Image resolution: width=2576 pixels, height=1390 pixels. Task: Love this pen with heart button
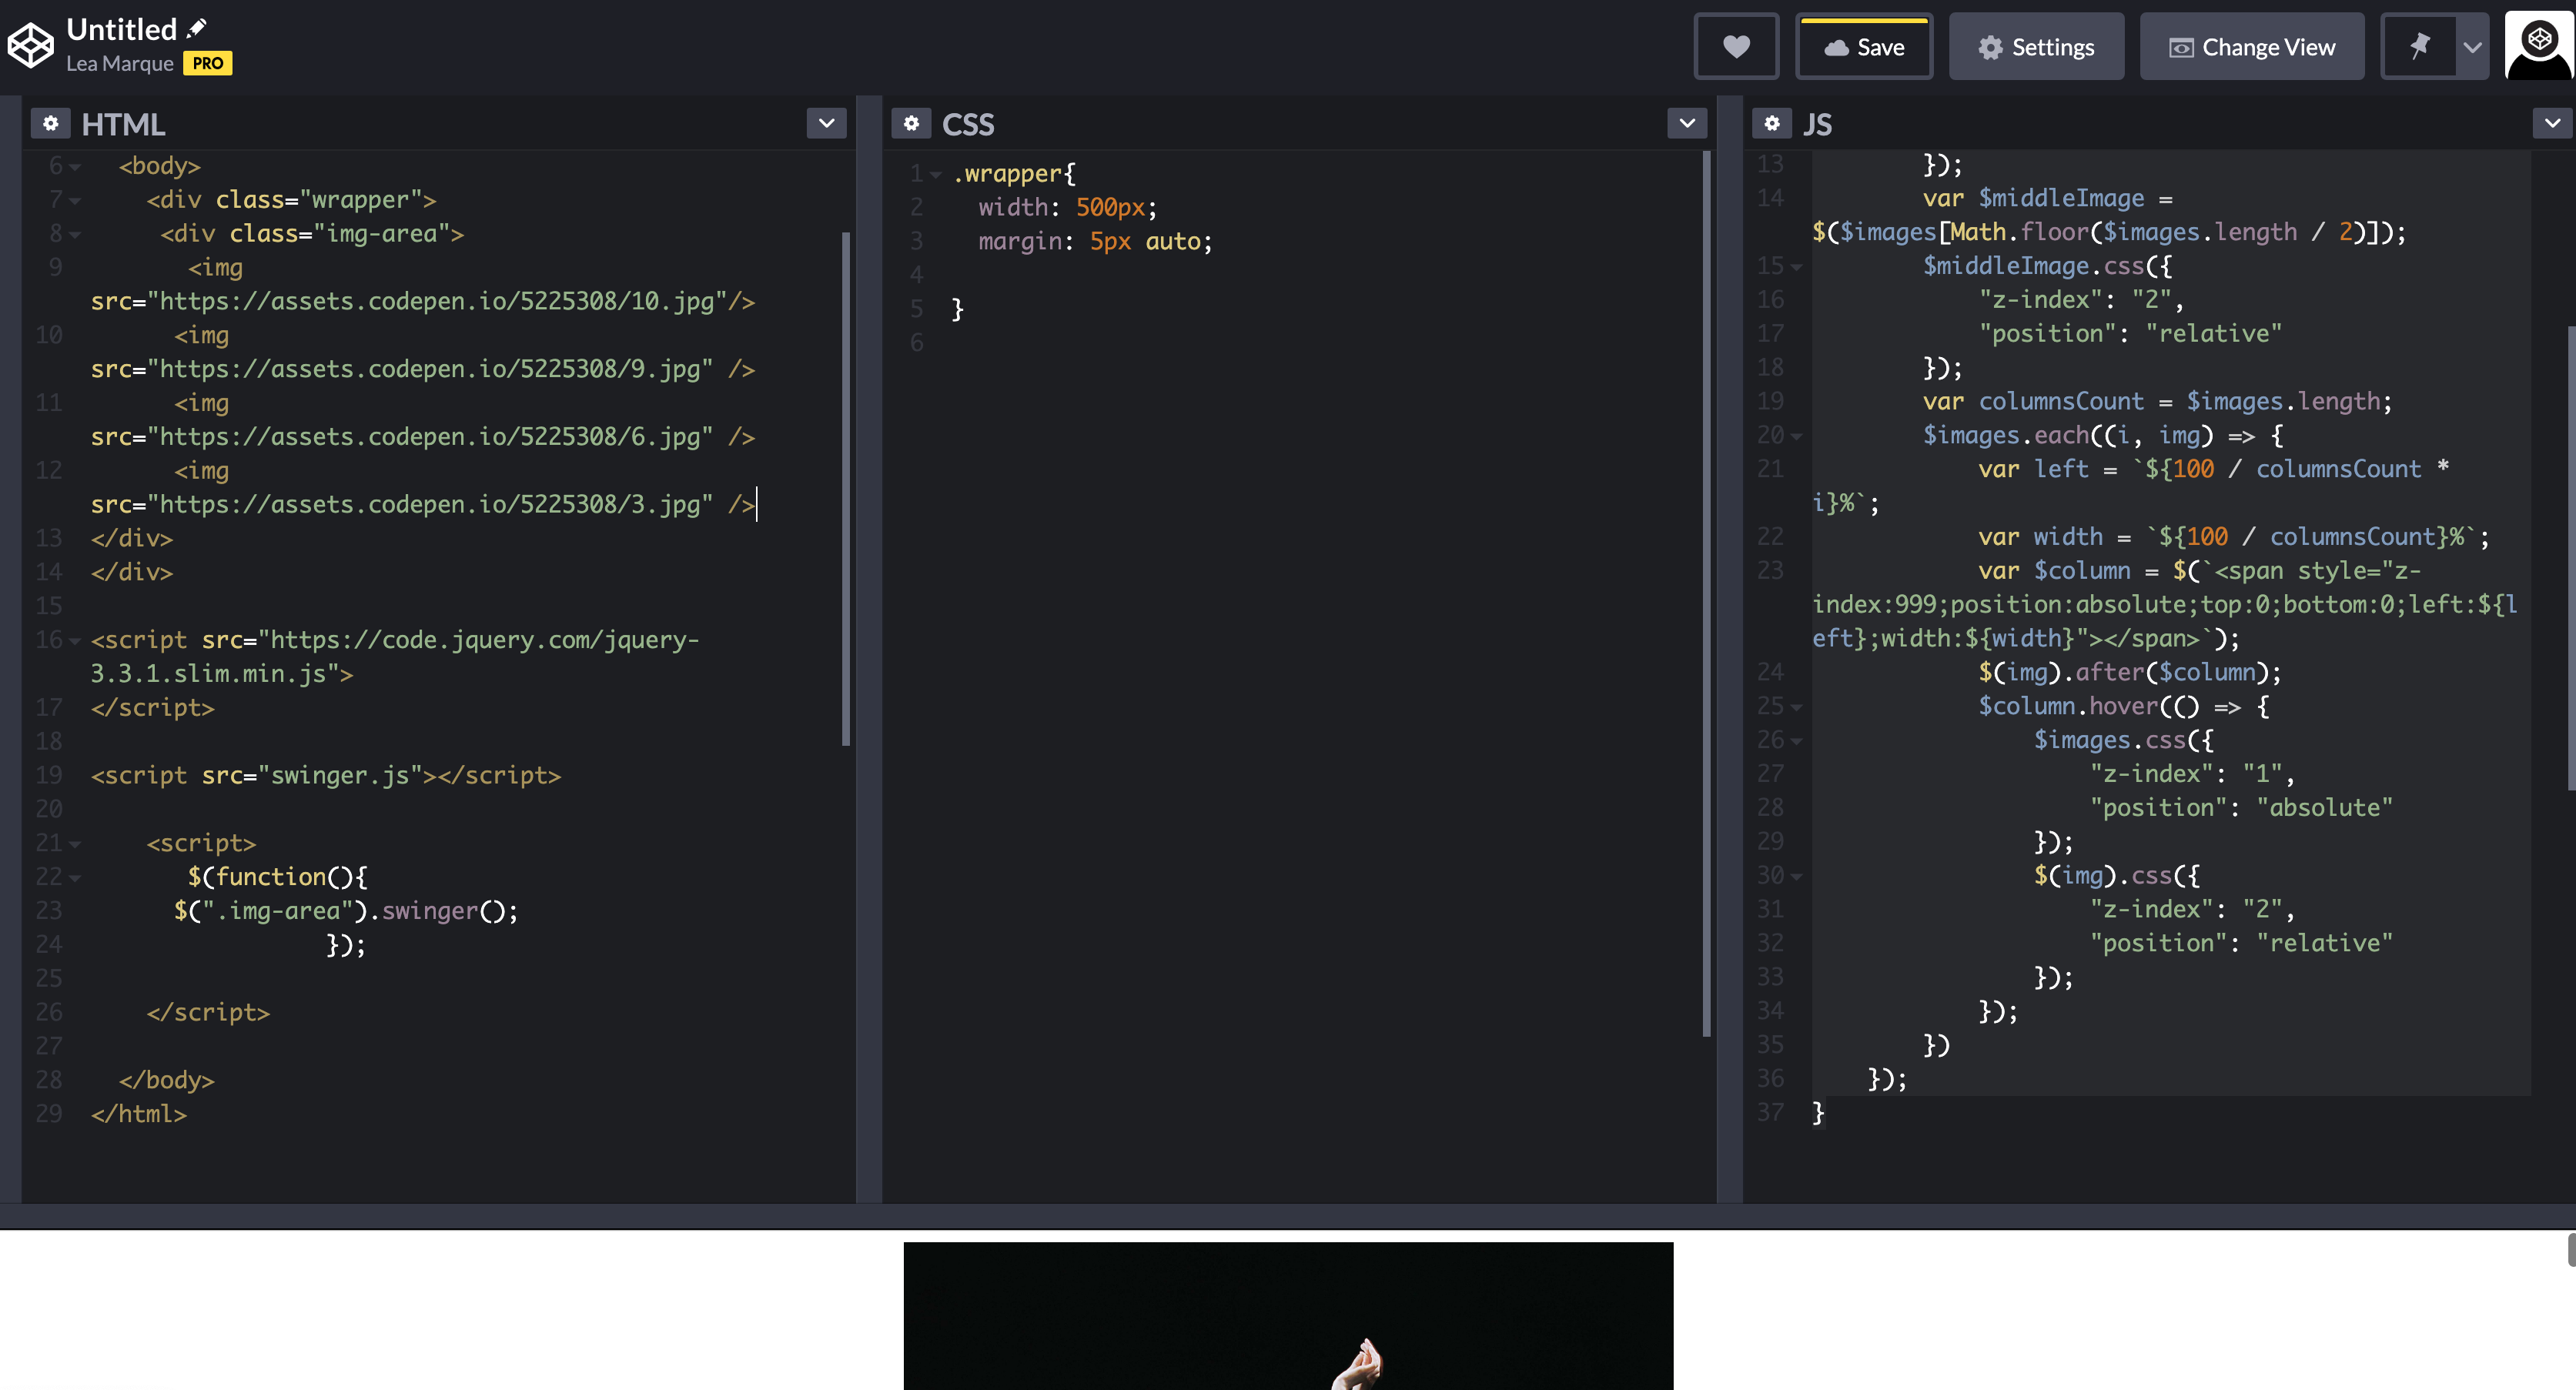click(x=1736, y=47)
